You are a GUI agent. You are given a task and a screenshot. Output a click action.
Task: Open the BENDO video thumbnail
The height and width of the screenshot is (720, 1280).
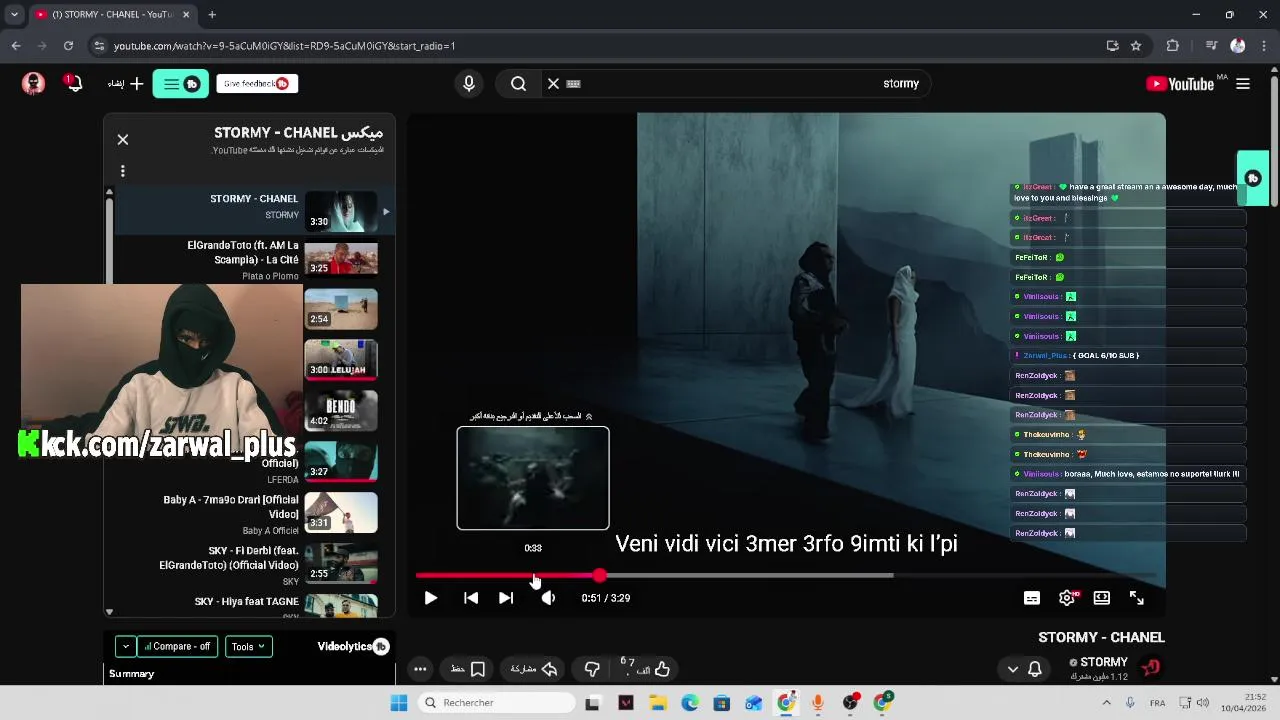pyautogui.click(x=341, y=410)
